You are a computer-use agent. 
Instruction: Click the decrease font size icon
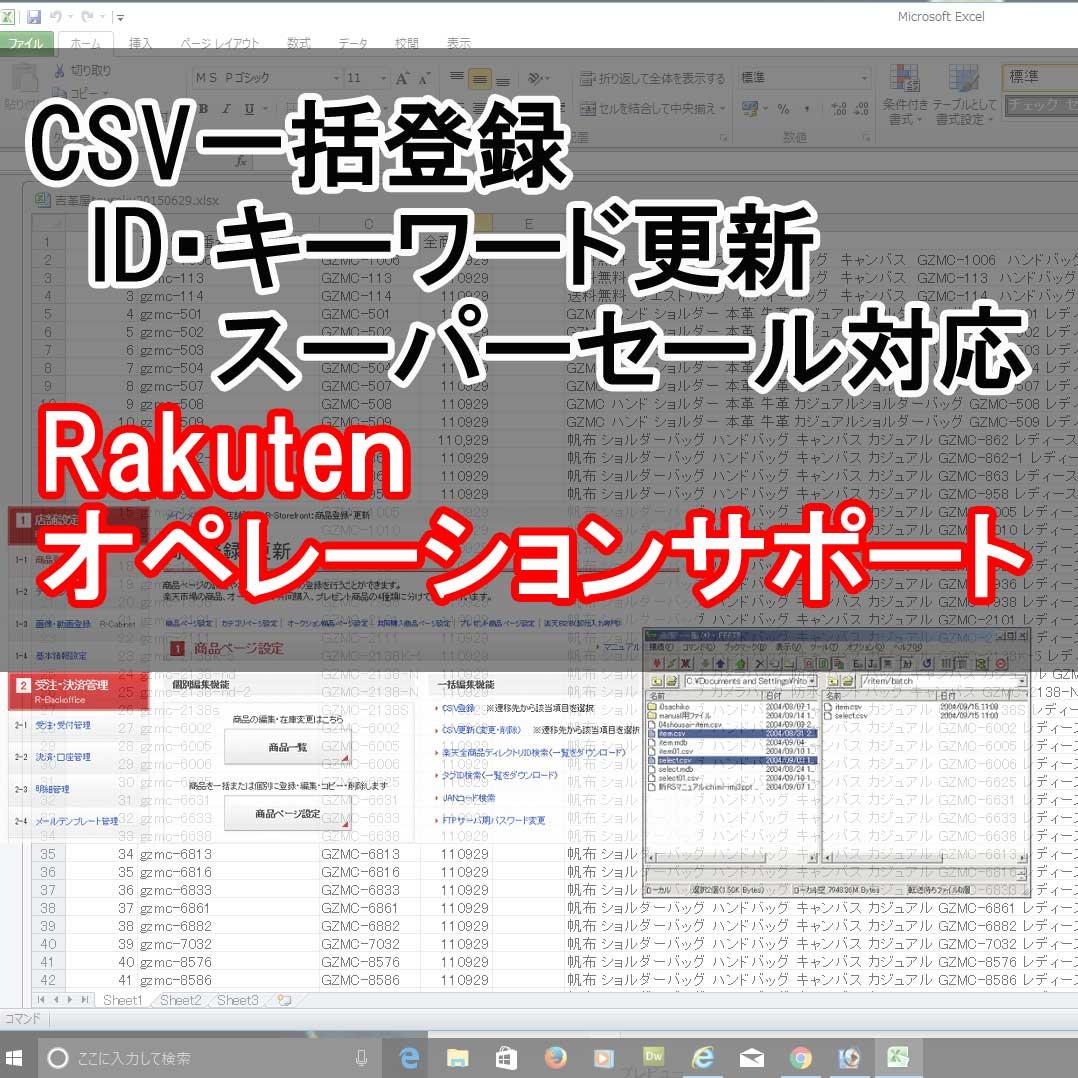pos(424,78)
